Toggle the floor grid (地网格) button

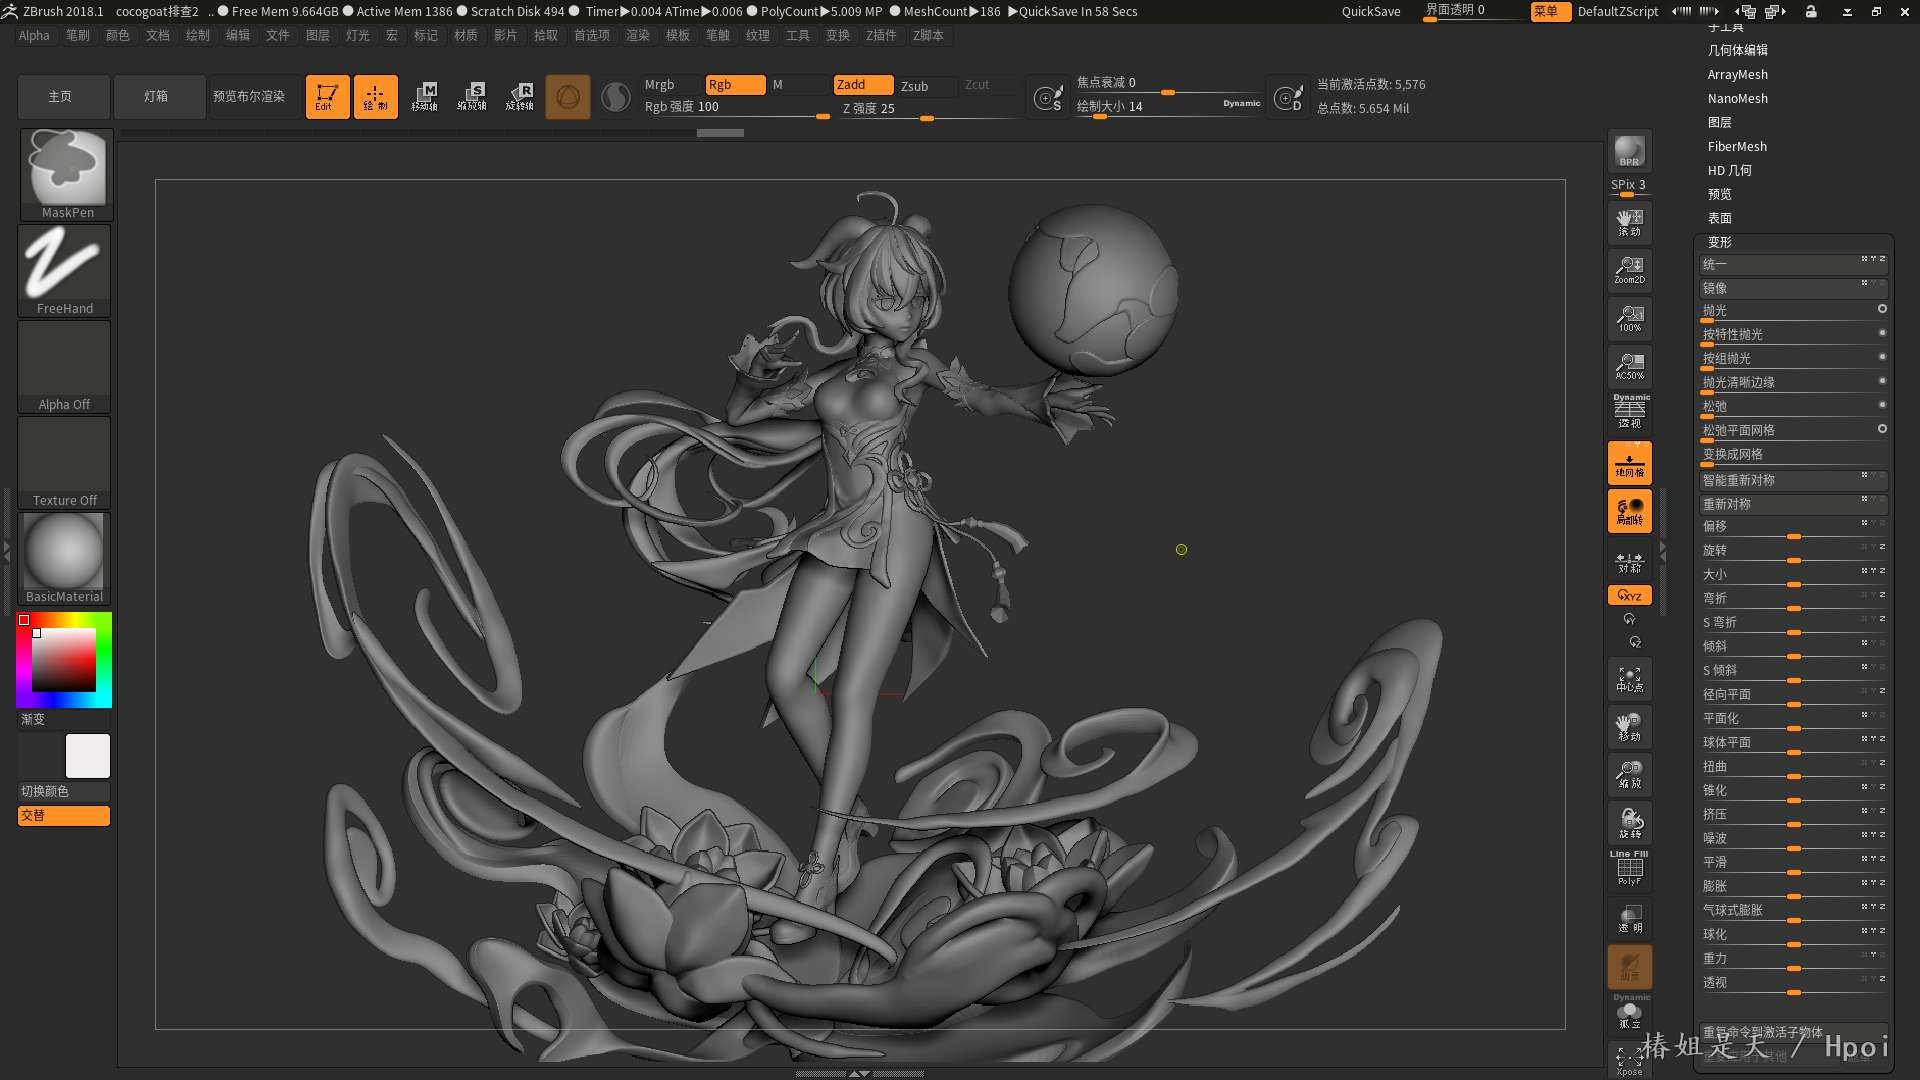(1629, 463)
